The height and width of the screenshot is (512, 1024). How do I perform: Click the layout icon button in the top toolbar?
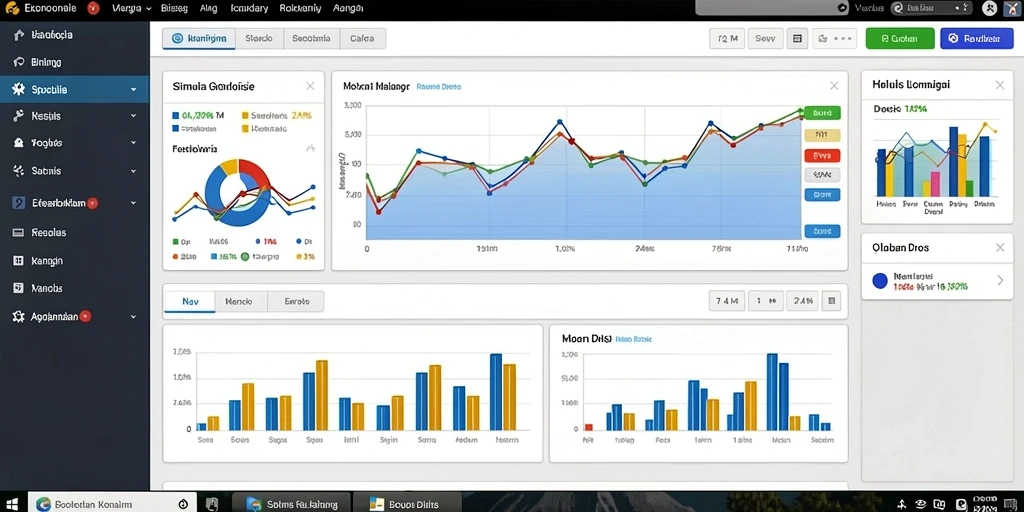(x=797, y=39)
